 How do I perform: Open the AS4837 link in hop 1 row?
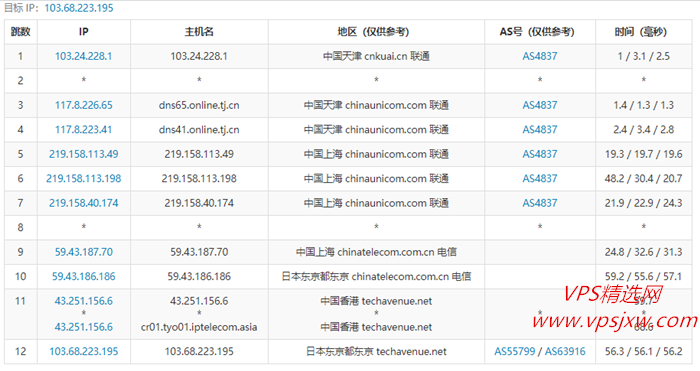coord(540,56)
